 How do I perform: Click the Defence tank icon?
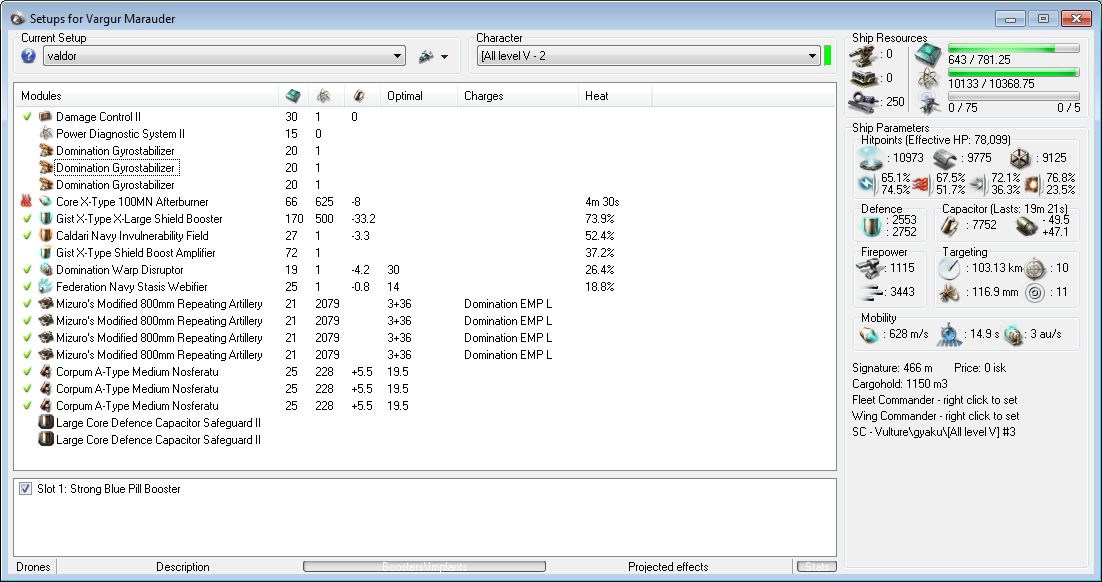[871, 226]
